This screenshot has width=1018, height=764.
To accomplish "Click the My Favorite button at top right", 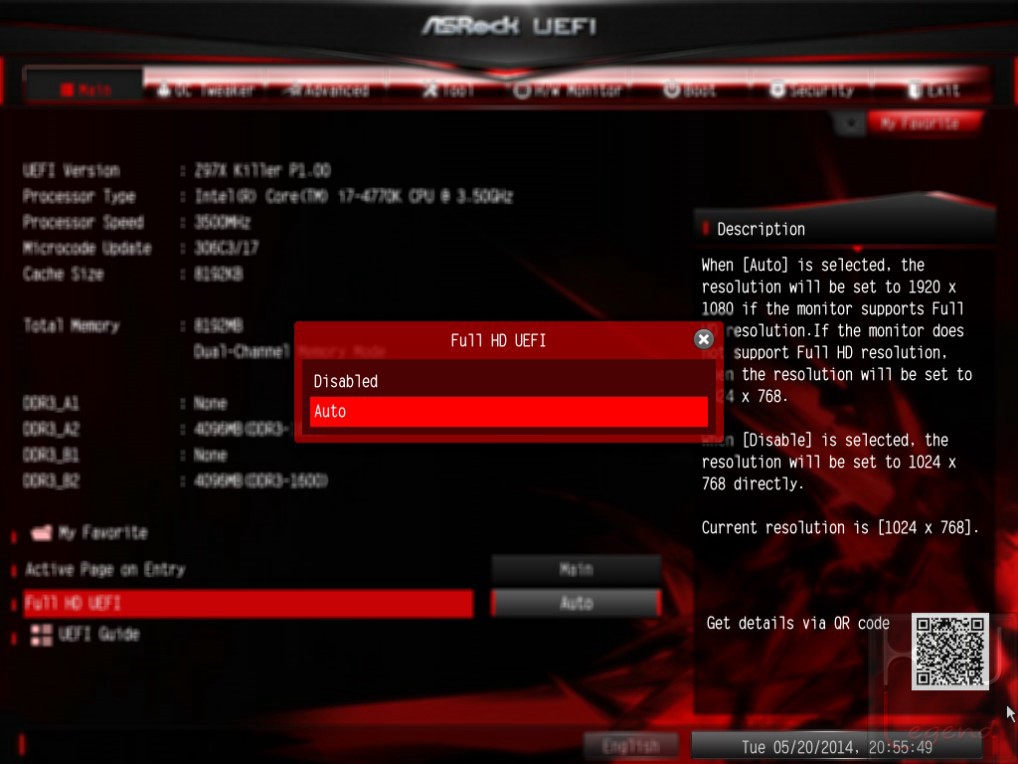I will 923,123.
